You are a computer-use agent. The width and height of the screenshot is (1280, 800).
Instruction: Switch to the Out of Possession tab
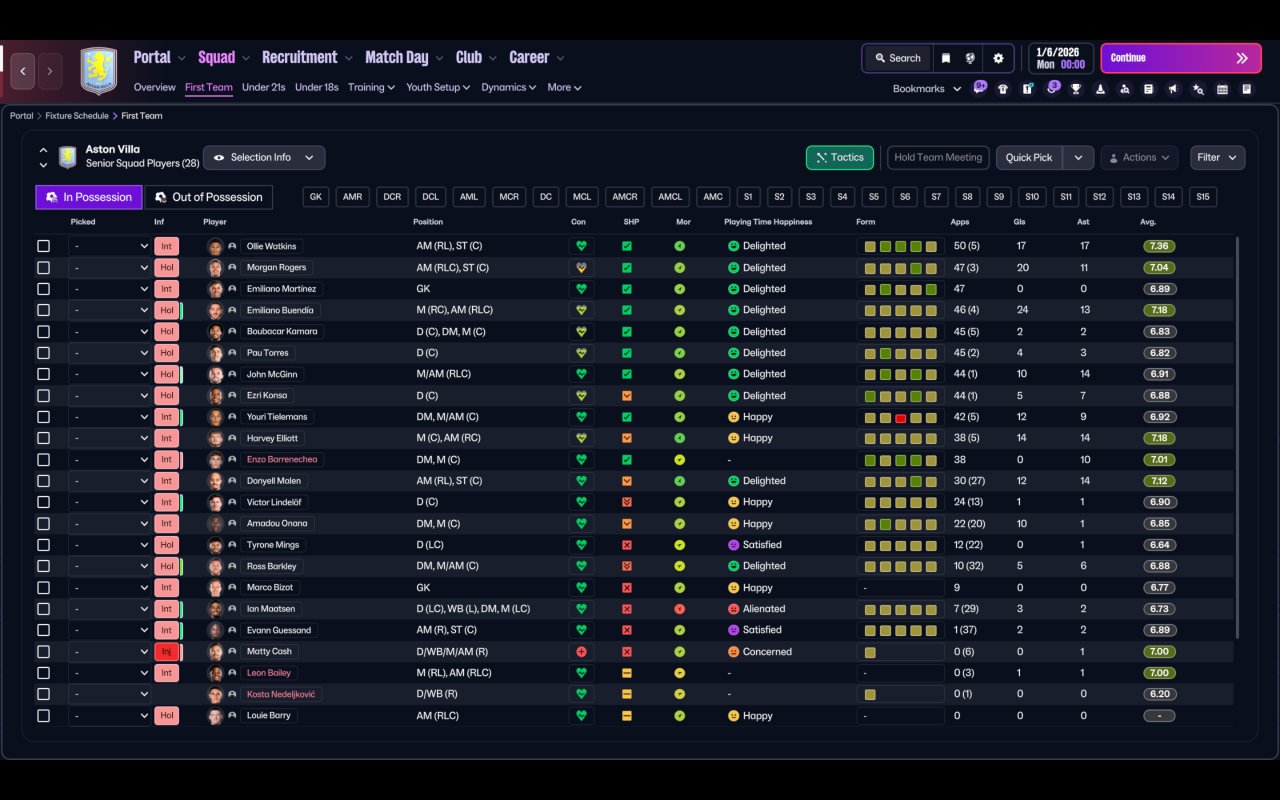pos(209,197)
